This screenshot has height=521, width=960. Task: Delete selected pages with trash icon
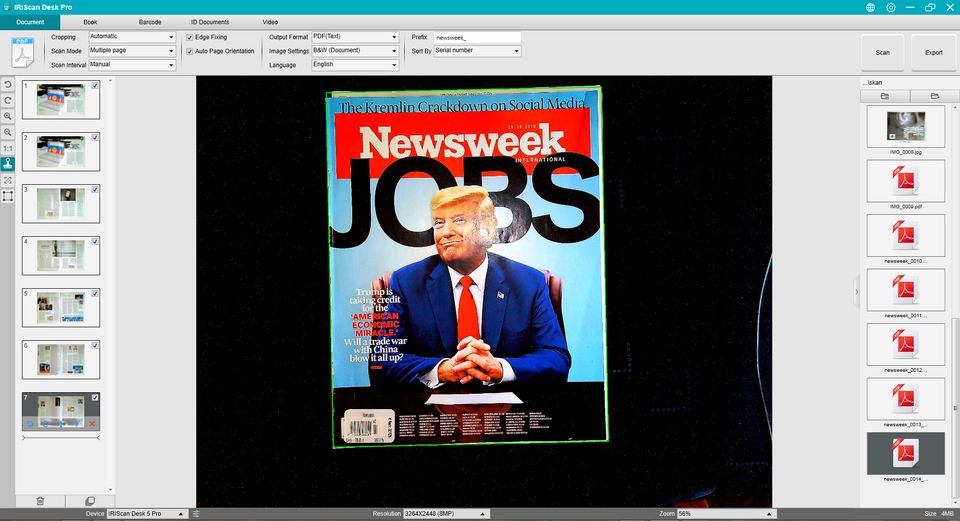[40, 501]
